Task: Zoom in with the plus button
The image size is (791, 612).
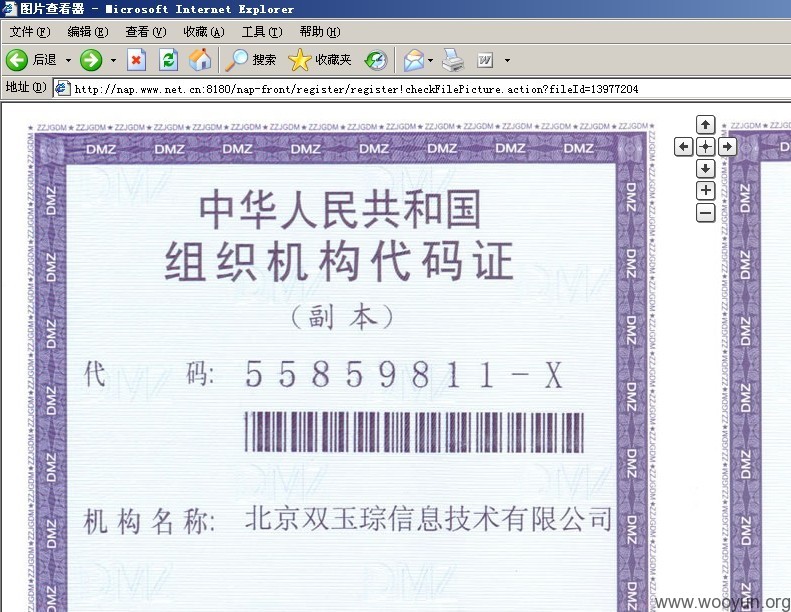Action: (x=705, y=190)
